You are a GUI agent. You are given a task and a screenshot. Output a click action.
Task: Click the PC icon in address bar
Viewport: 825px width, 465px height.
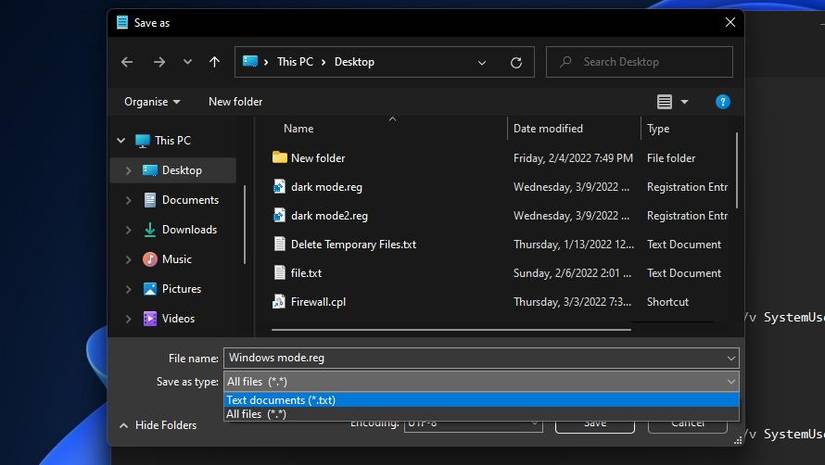[250, 62]
